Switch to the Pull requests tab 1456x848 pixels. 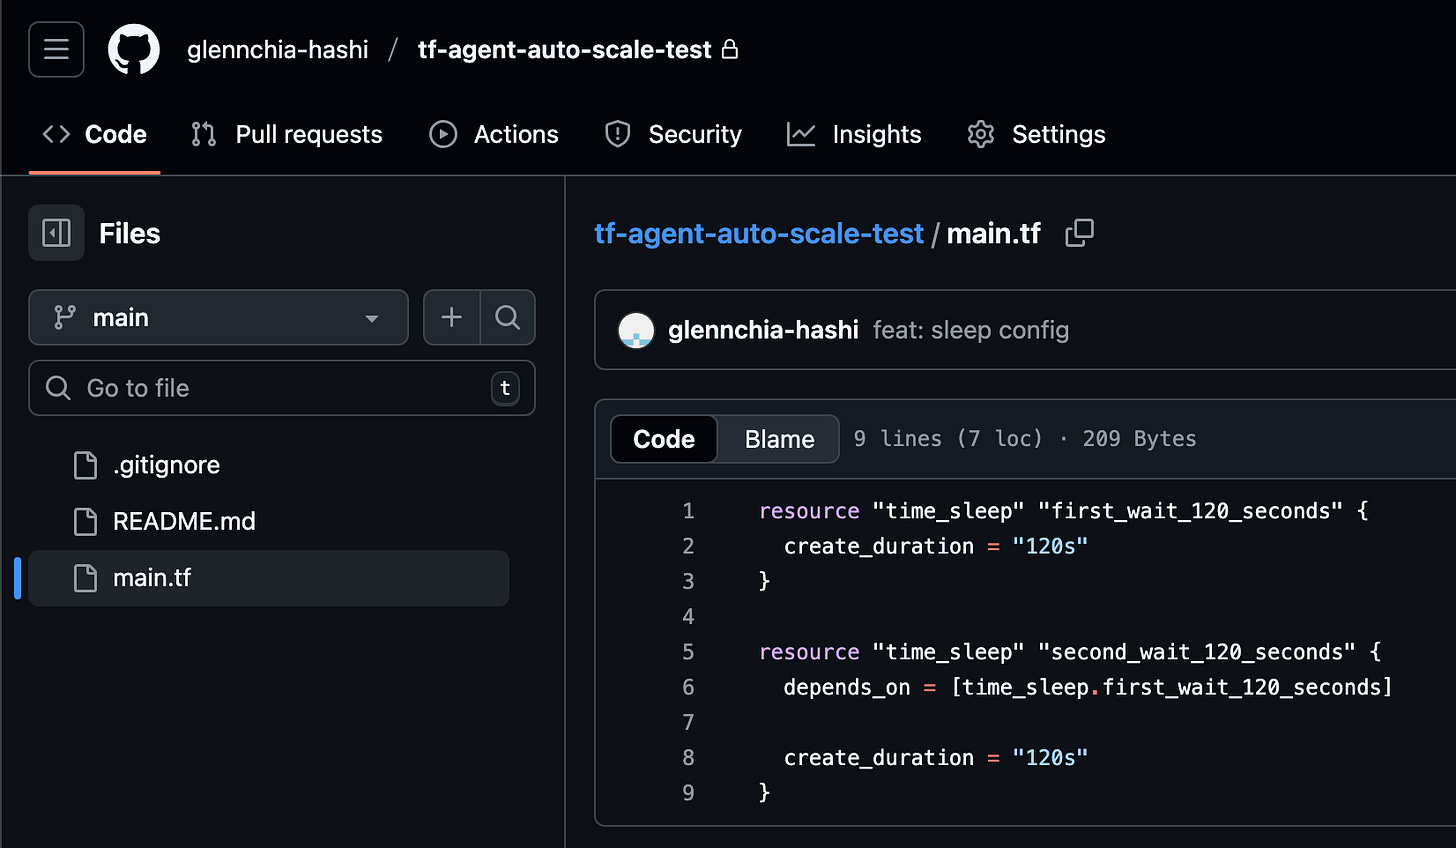pyautogui.click(x=286, y=134)
